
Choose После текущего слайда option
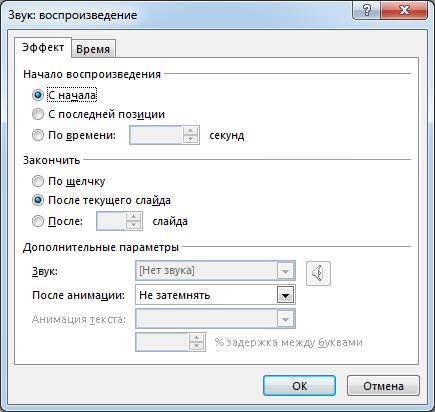point(38,200)
